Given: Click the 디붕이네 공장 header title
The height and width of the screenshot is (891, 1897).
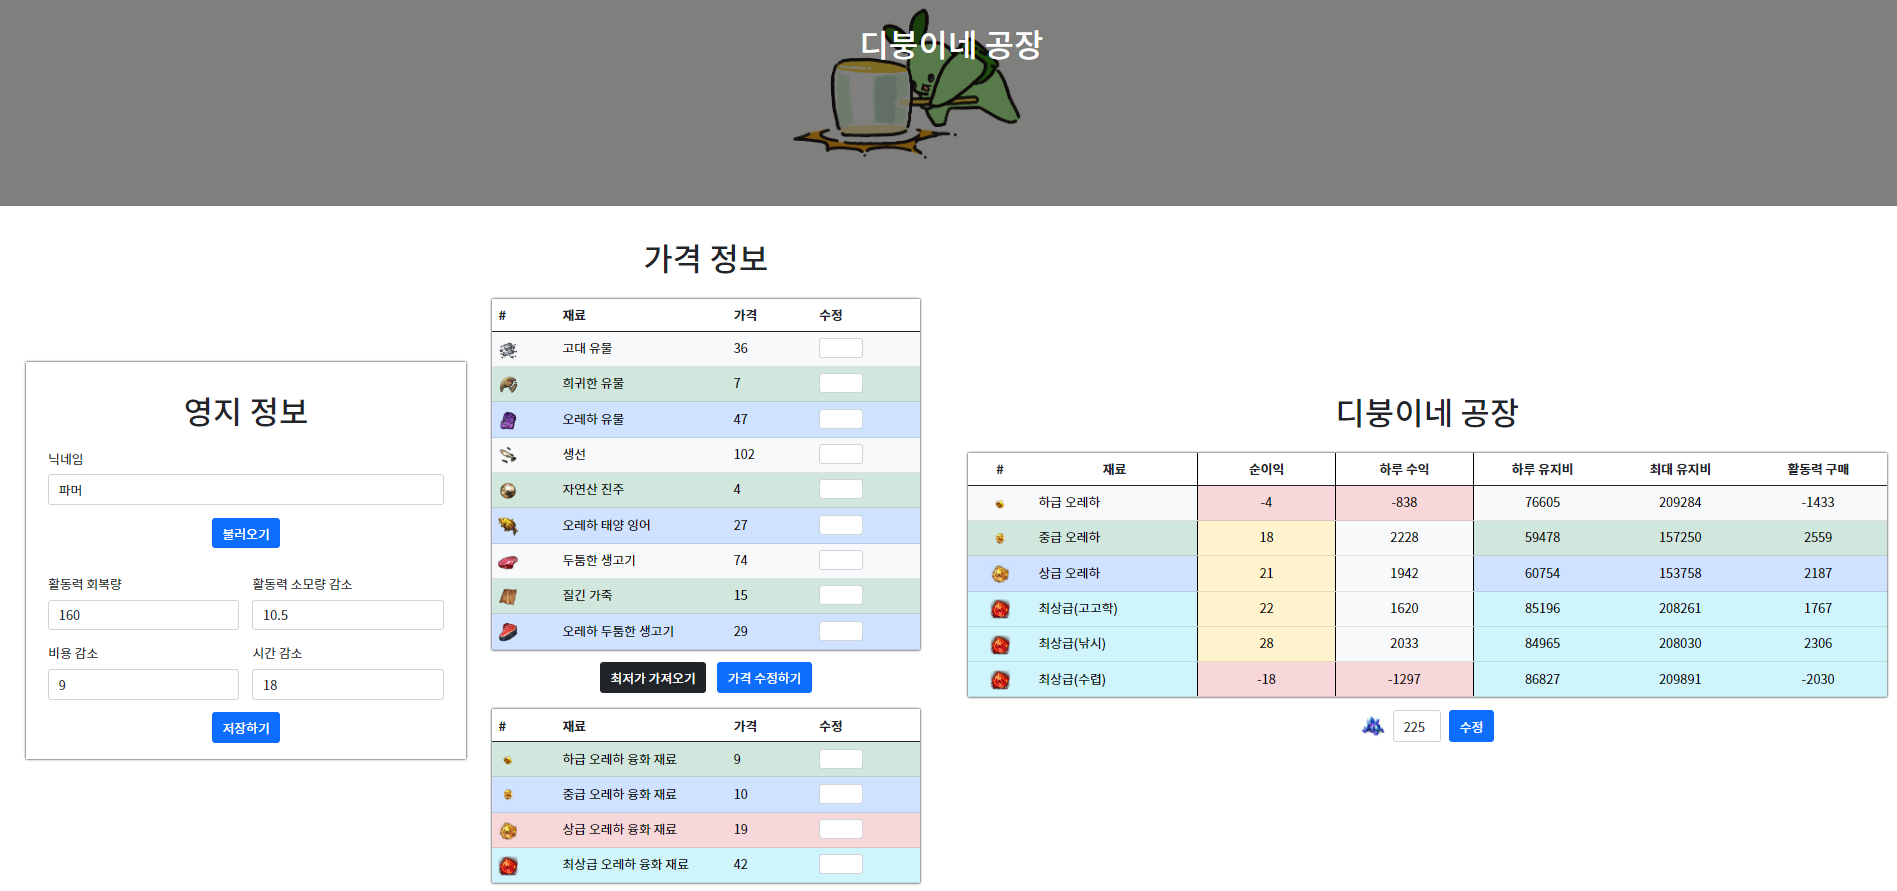Looking at the screenshot, I should coord(951,44).
